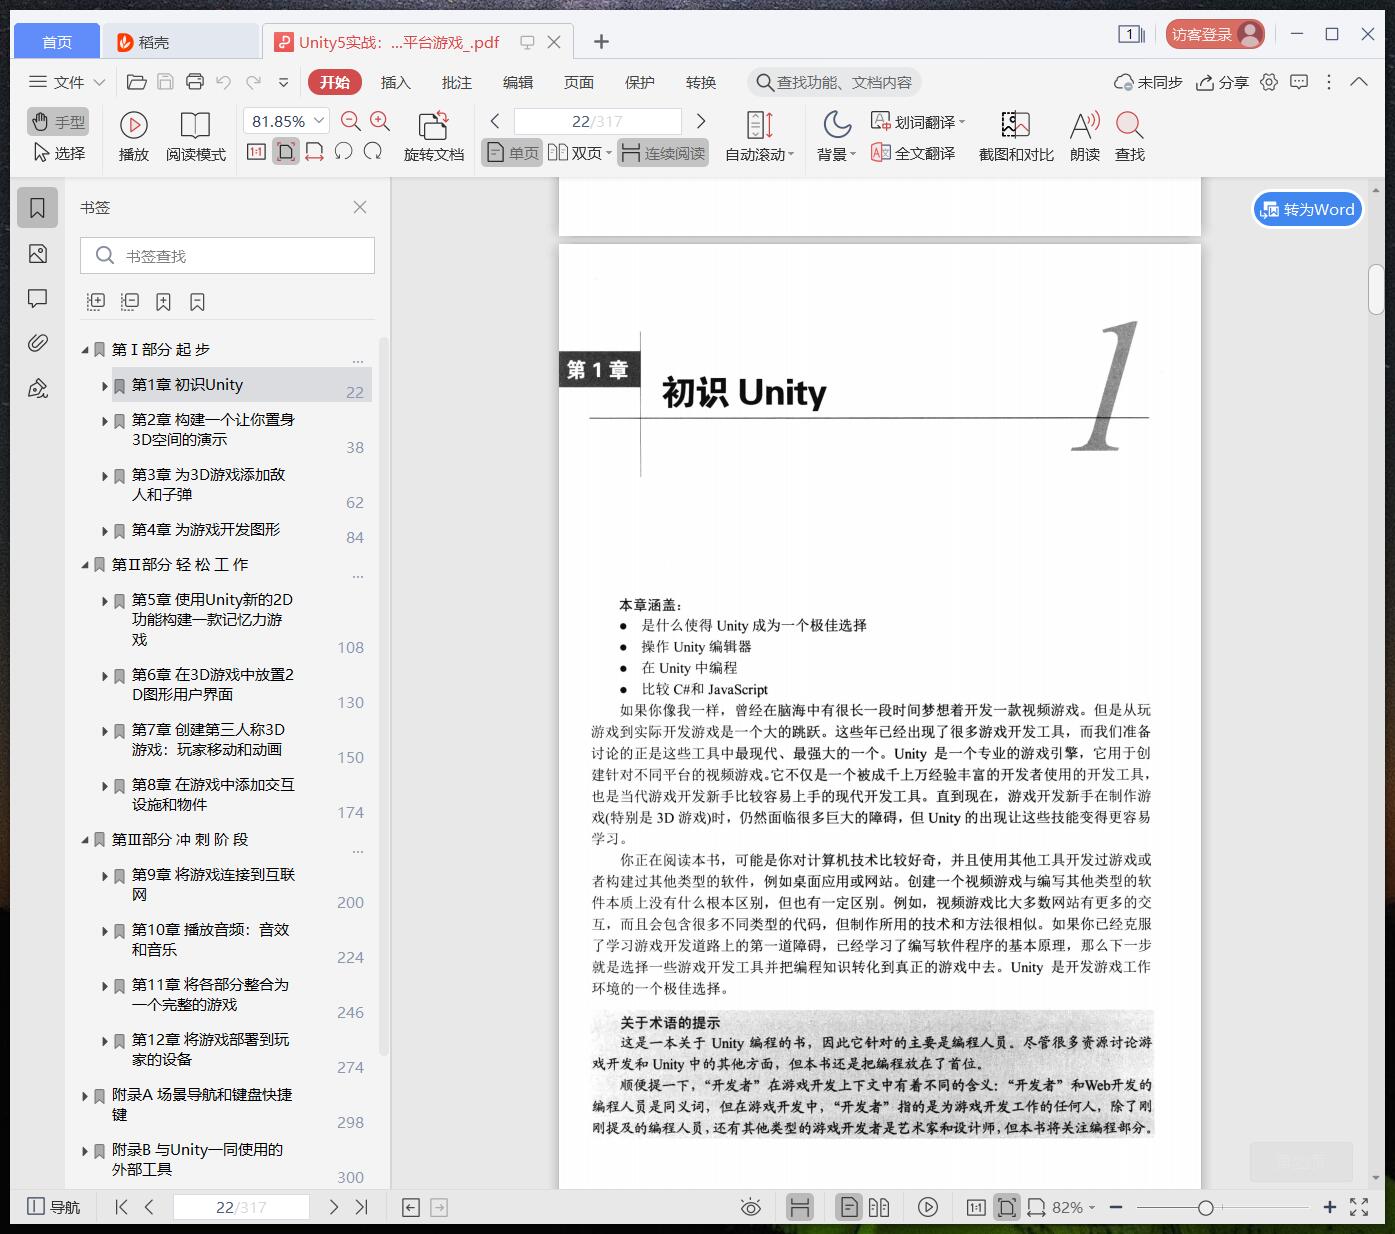Close the 书签 bookmarks panel

360,207
